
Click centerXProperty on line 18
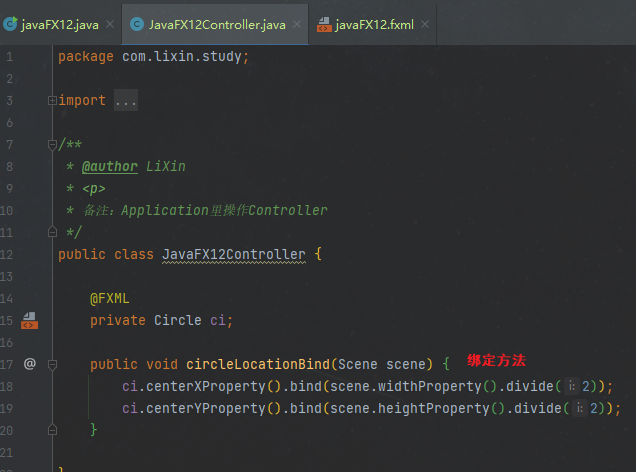click(206, 386)
